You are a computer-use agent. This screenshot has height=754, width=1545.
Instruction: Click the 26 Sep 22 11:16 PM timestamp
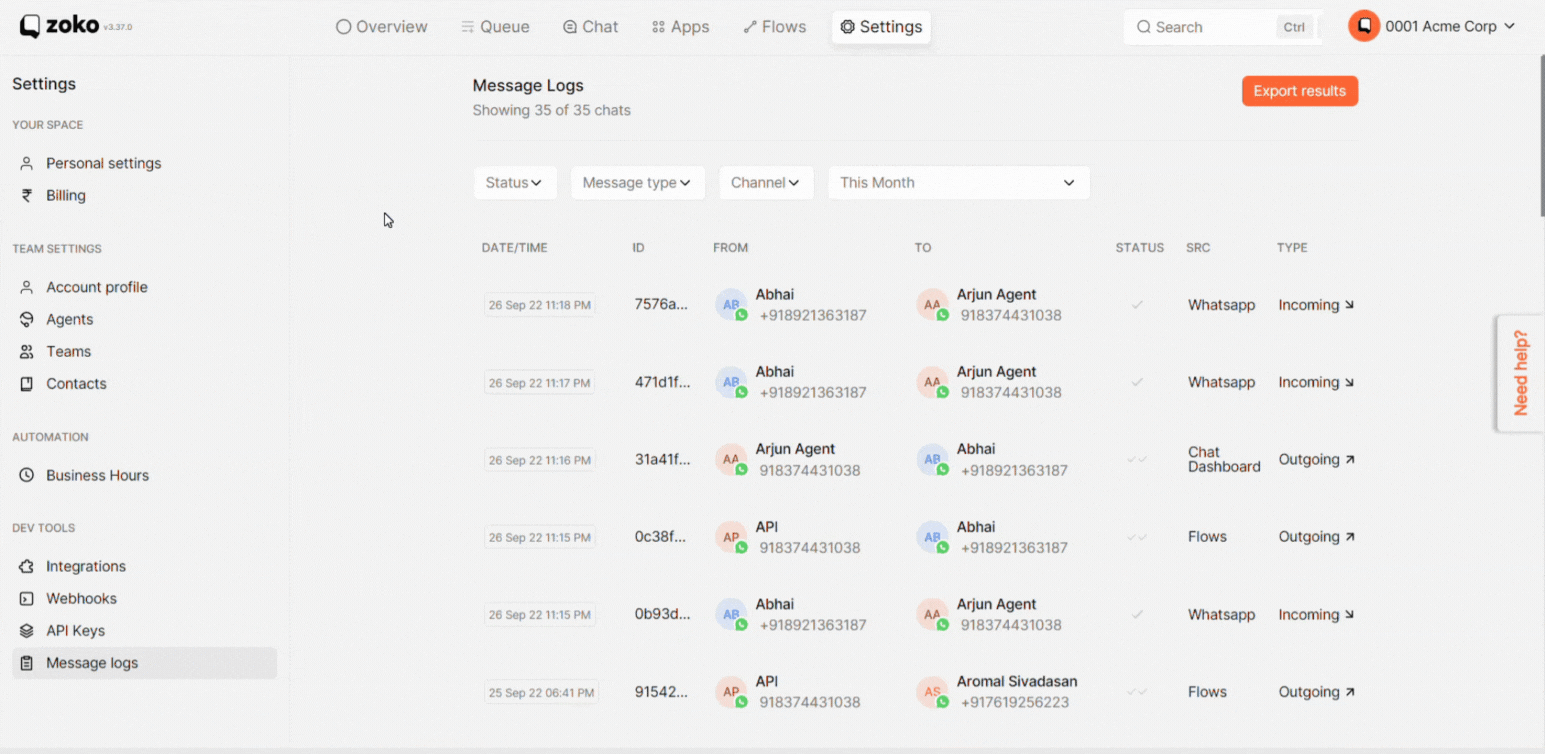click(x=540, y=460)
